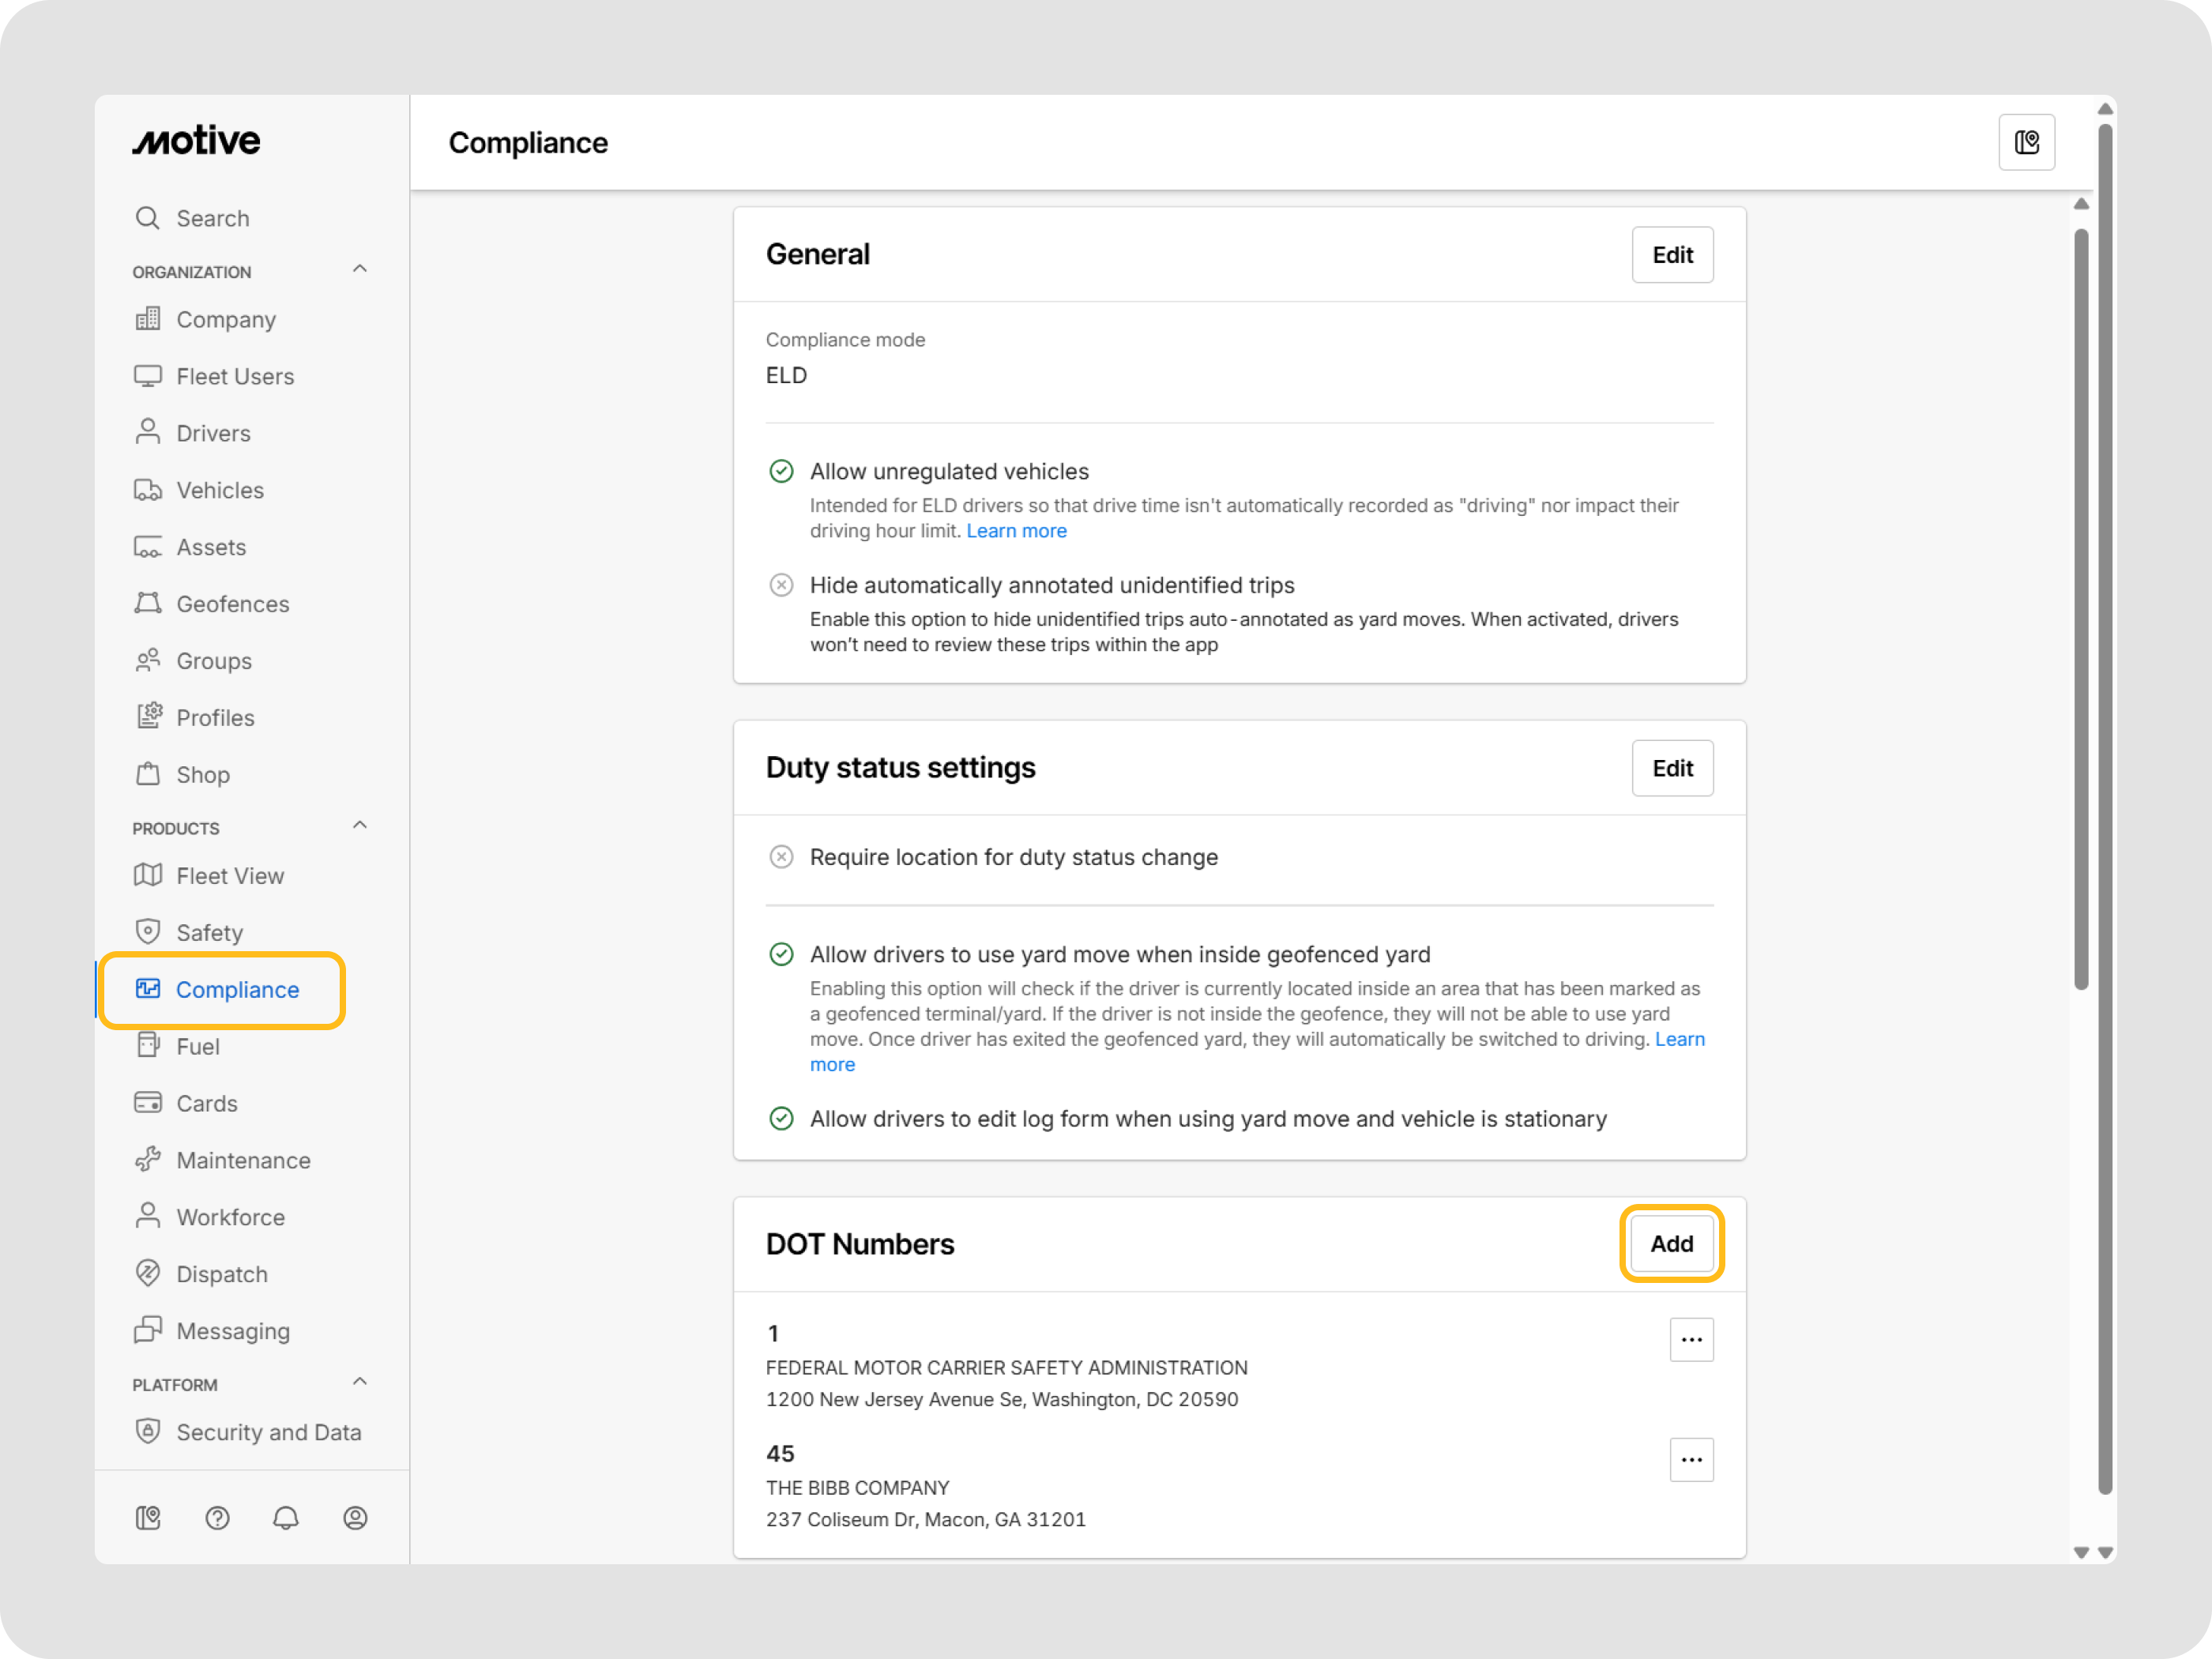Select Maintenance in the sidebar
Image resolution: width=2212 pixels, height=1659 pixels.
tap(243, 1160)
